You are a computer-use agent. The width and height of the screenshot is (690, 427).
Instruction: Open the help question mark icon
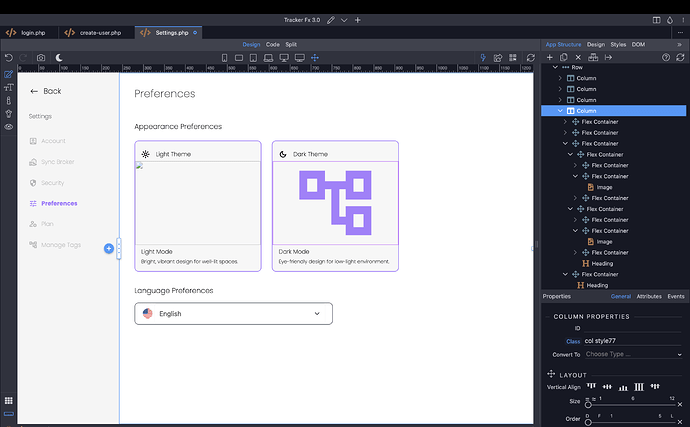tap(666, 57)
